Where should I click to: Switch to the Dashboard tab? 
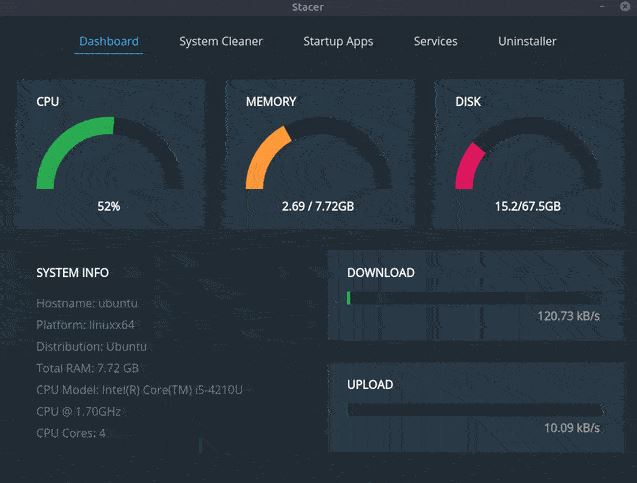[109, 42]
